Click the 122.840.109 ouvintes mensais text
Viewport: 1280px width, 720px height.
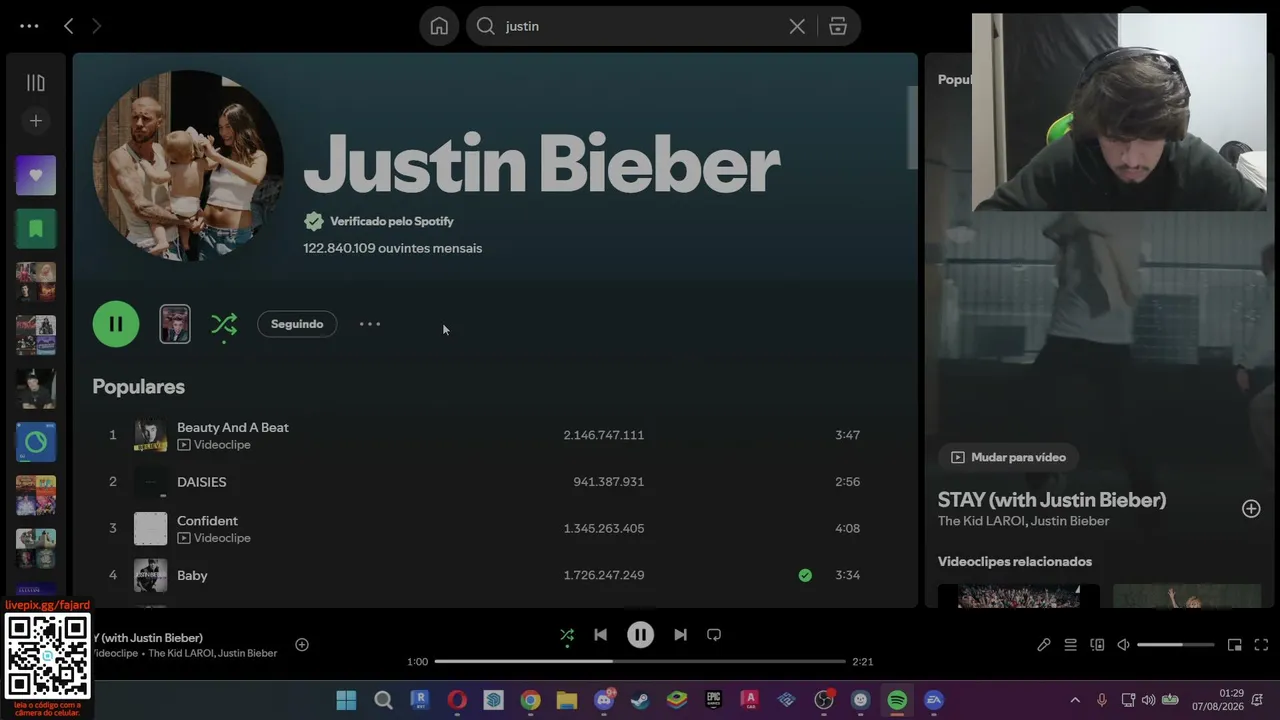pos(393,248)
